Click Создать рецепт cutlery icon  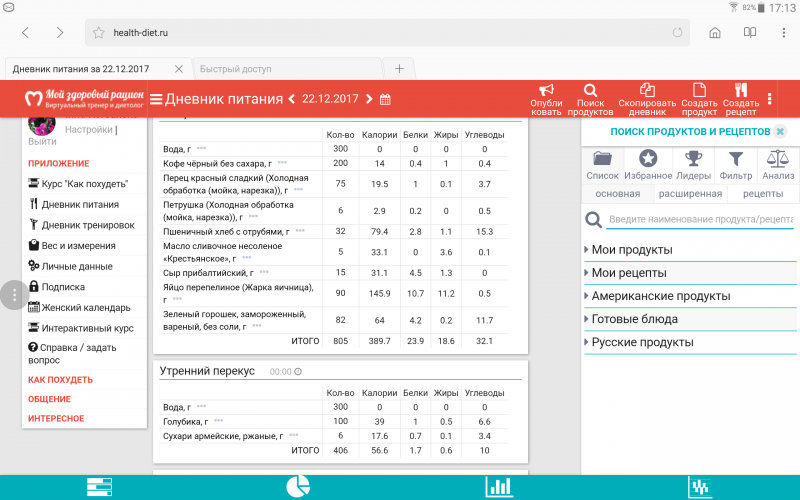tap(740, 90)
